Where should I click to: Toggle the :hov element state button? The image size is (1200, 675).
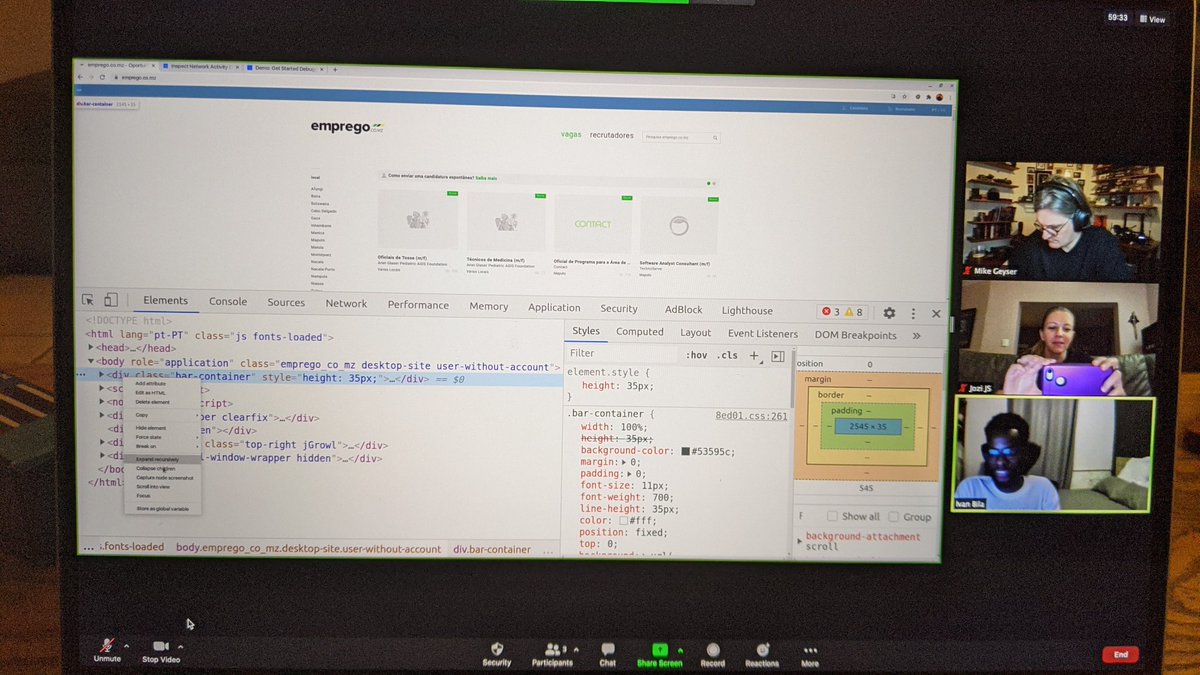pos(696,355)
